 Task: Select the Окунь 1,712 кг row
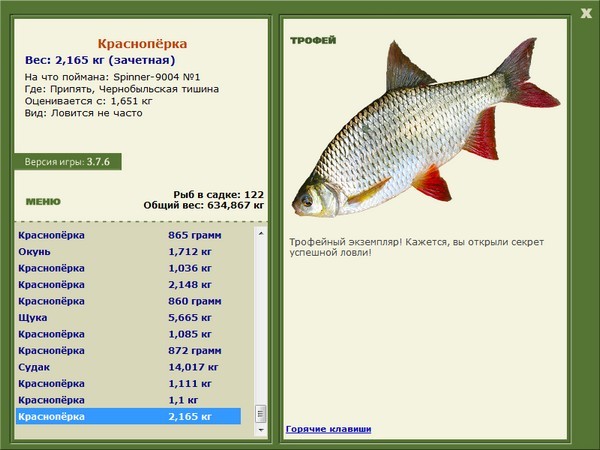[x=129, y=251]
